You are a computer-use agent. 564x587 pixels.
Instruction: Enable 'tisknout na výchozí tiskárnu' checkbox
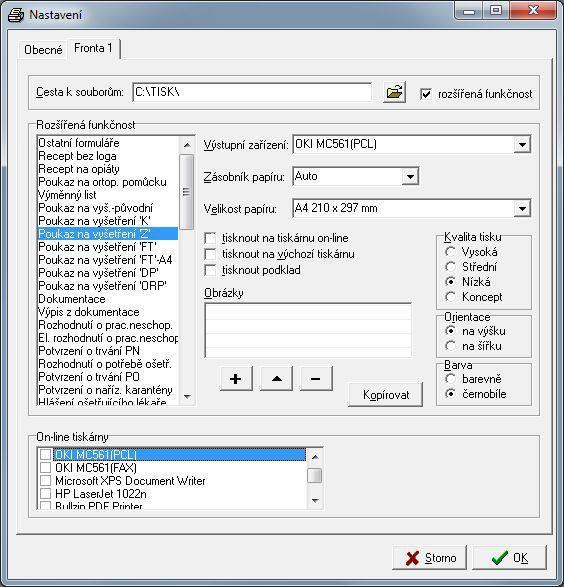point(210,254)
